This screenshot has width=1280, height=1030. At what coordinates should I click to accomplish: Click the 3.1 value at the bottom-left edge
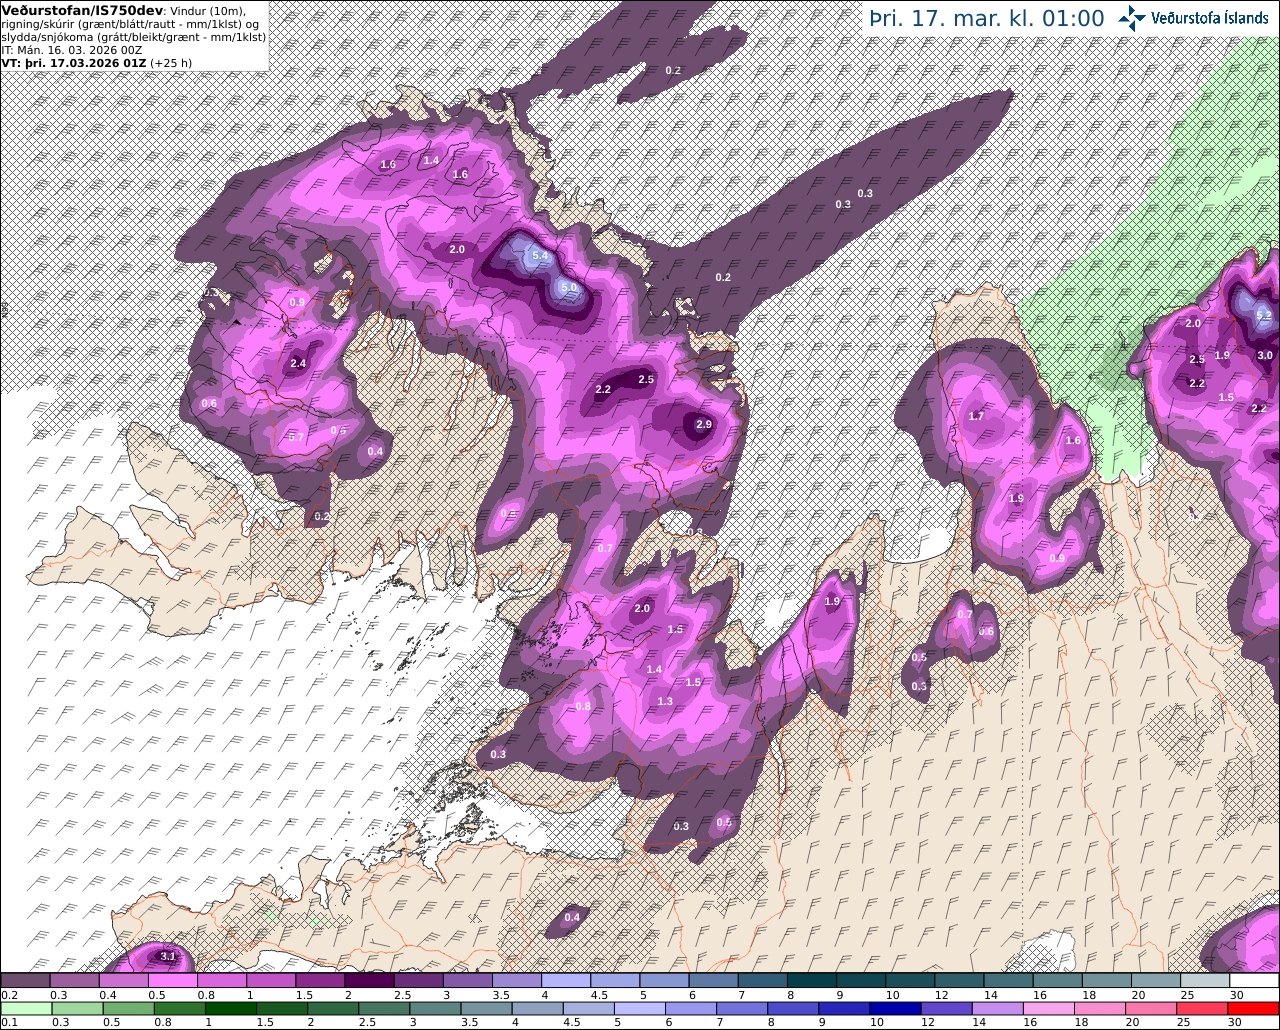click(x=168, y=957)
